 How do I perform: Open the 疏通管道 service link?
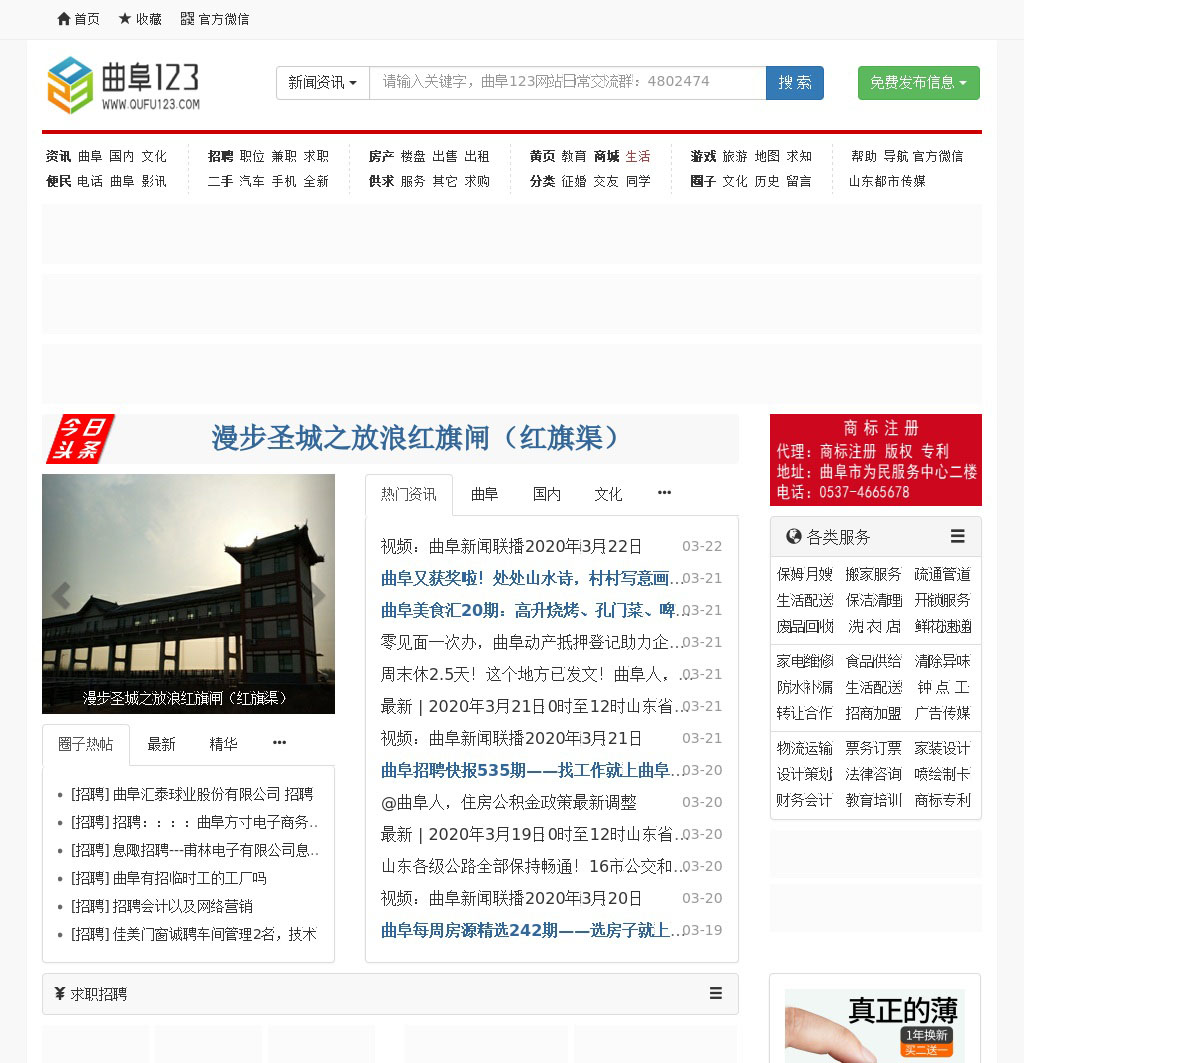pyautogui.click(x=942, y=574)
